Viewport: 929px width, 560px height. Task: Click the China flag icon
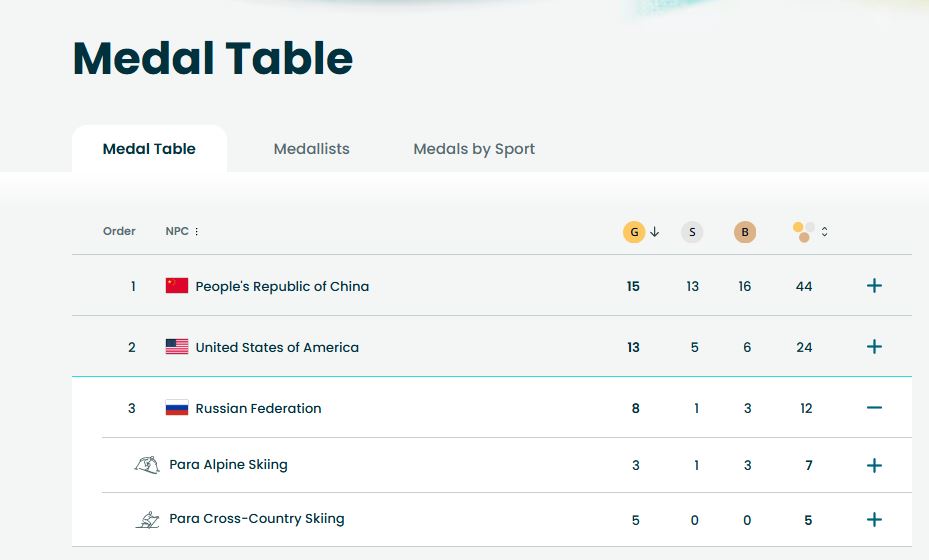[177, 286]
